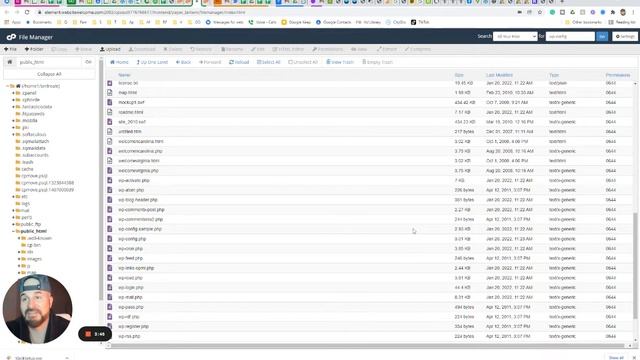Select the cgi-bin folder in tree
640x360 pixels.
point(33,245)
